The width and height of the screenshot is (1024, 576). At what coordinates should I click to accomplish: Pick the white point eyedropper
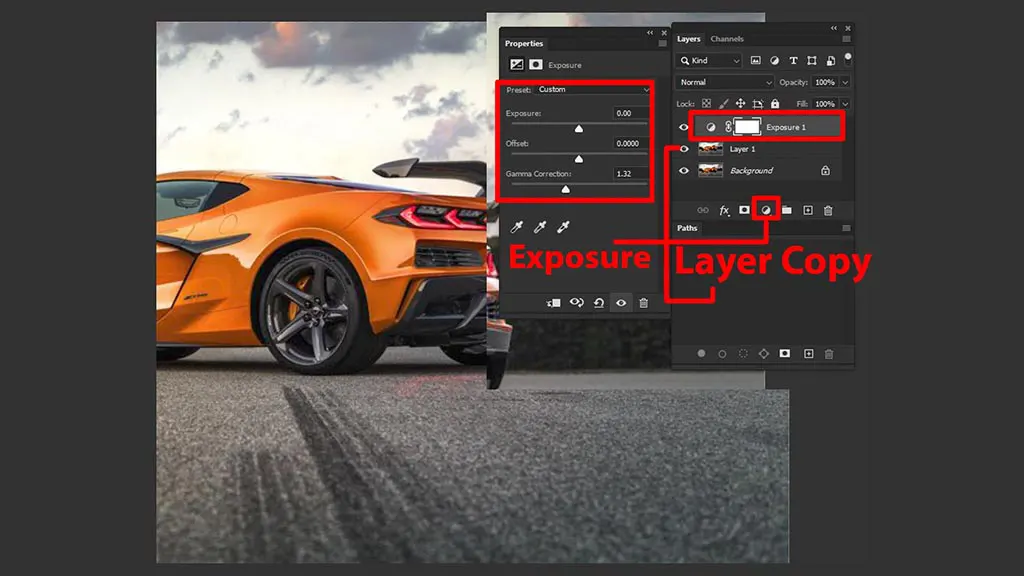[563, 227]
